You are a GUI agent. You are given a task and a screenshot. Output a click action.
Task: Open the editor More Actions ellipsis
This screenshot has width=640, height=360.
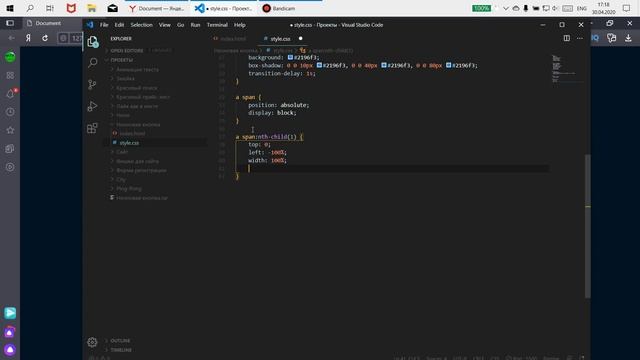click(580, 38)
